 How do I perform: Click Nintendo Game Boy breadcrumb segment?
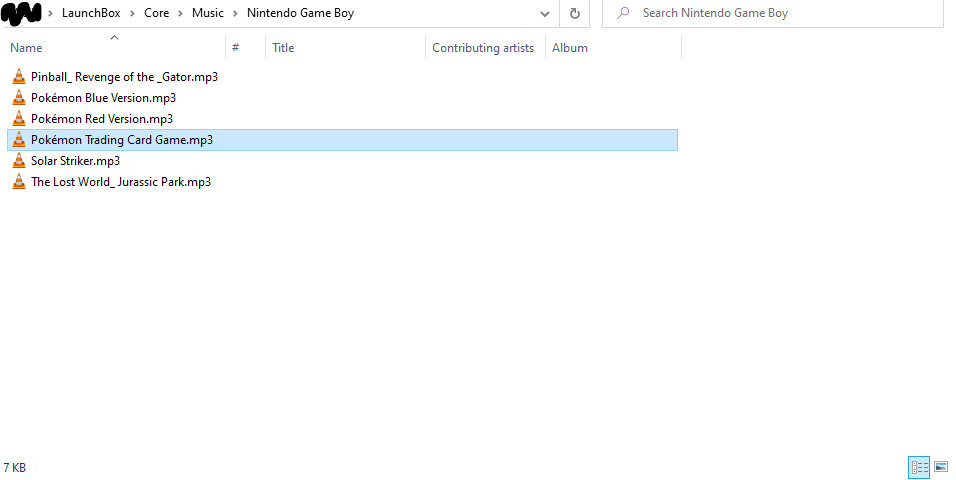(301, 13)
